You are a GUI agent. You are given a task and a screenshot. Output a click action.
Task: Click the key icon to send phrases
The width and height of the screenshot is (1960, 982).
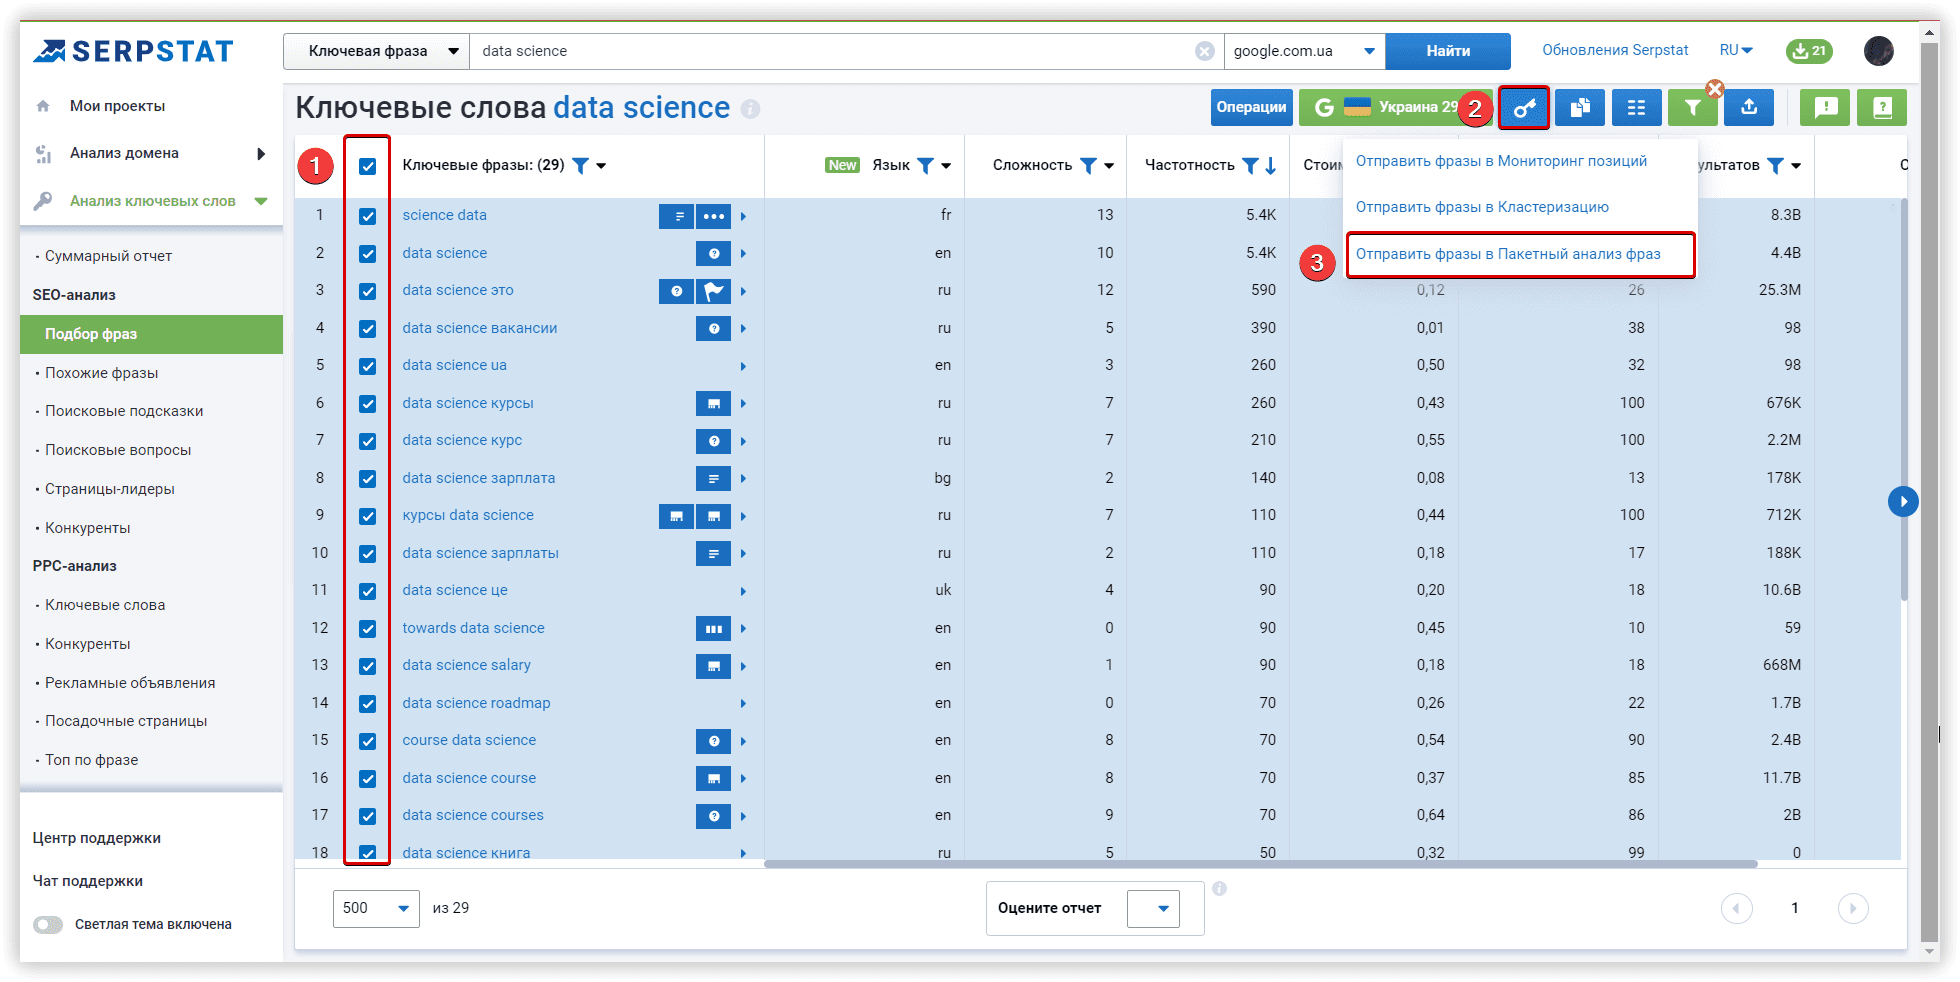1523,108
